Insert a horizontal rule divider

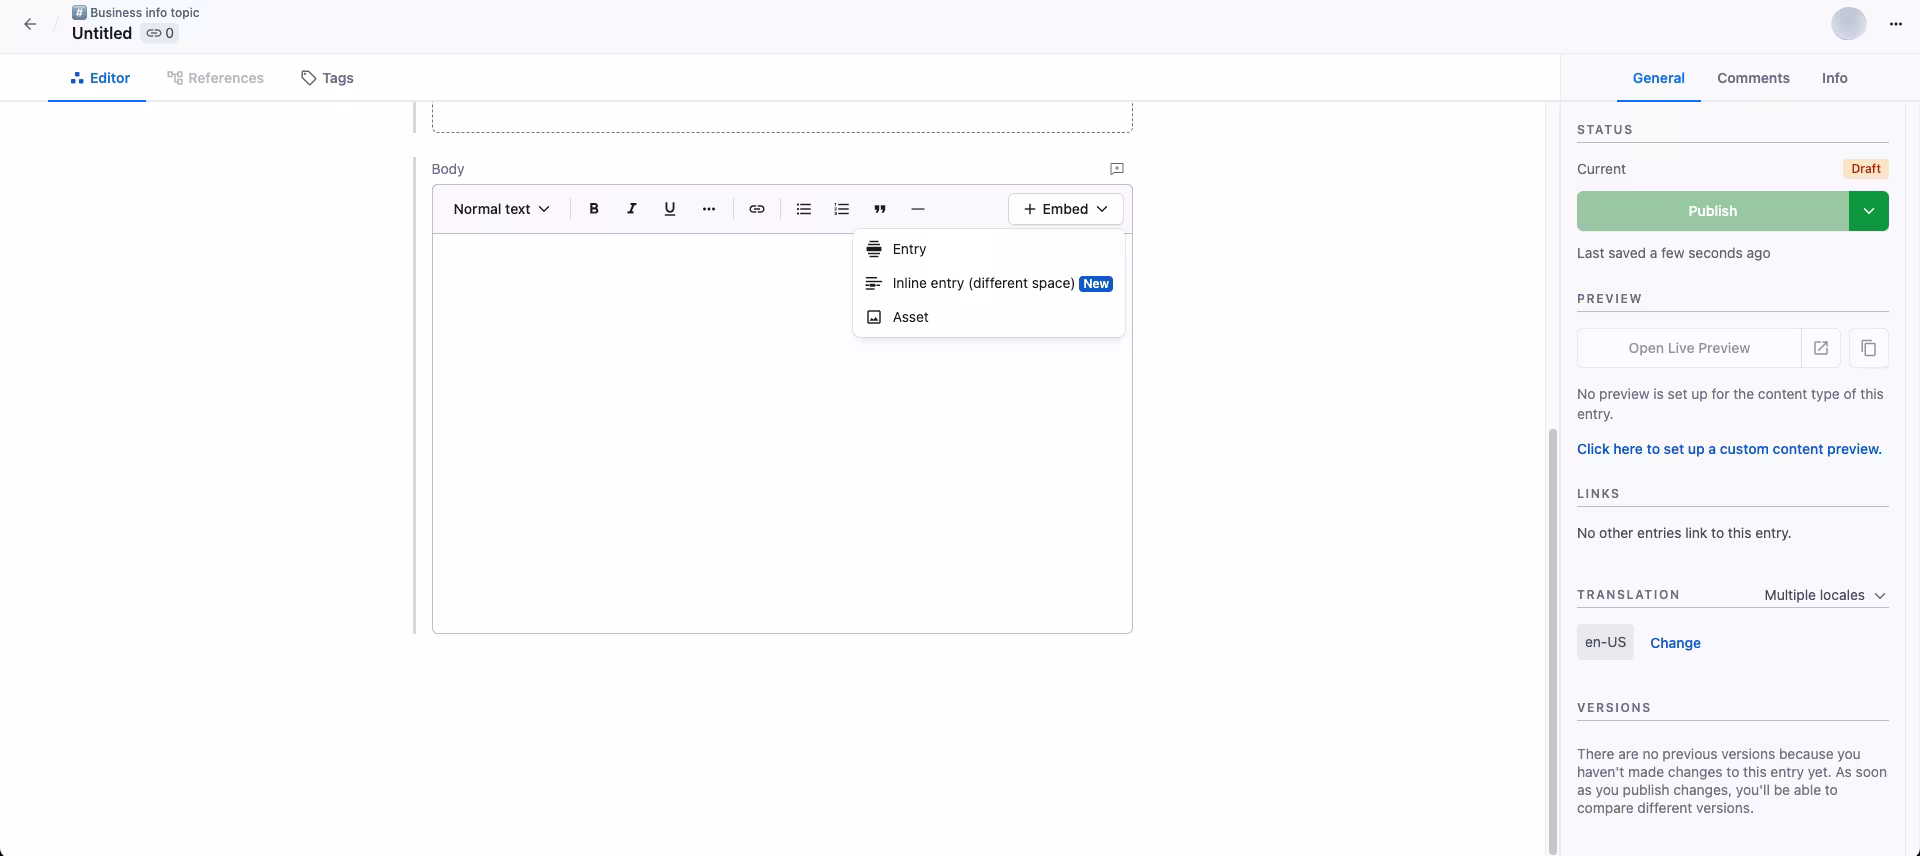click(918, 209)
